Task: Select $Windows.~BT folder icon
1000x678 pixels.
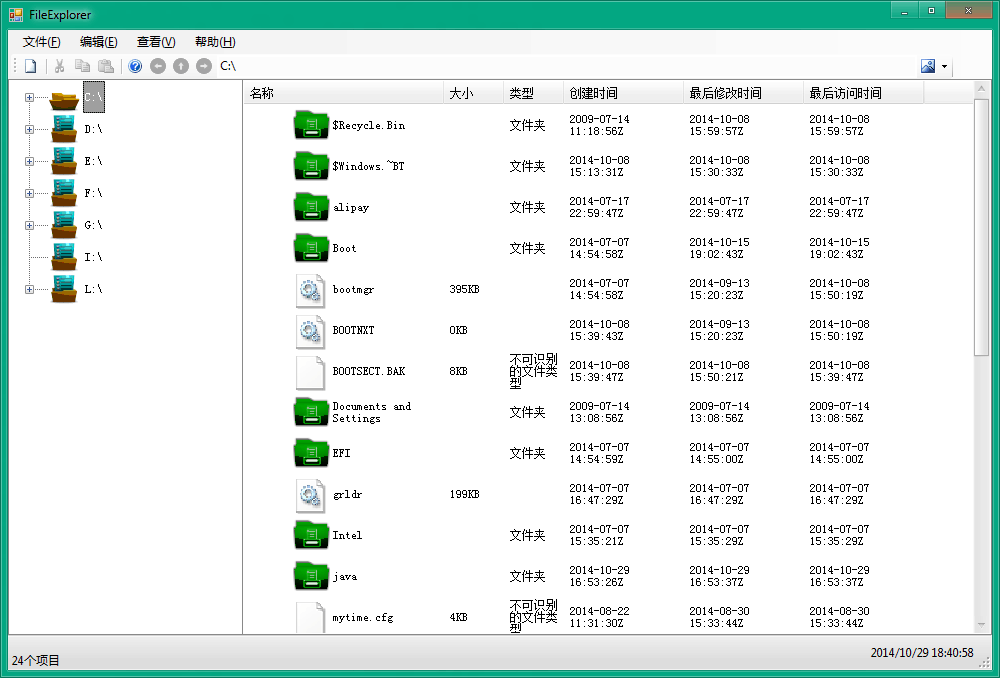Action: (311, 166)
